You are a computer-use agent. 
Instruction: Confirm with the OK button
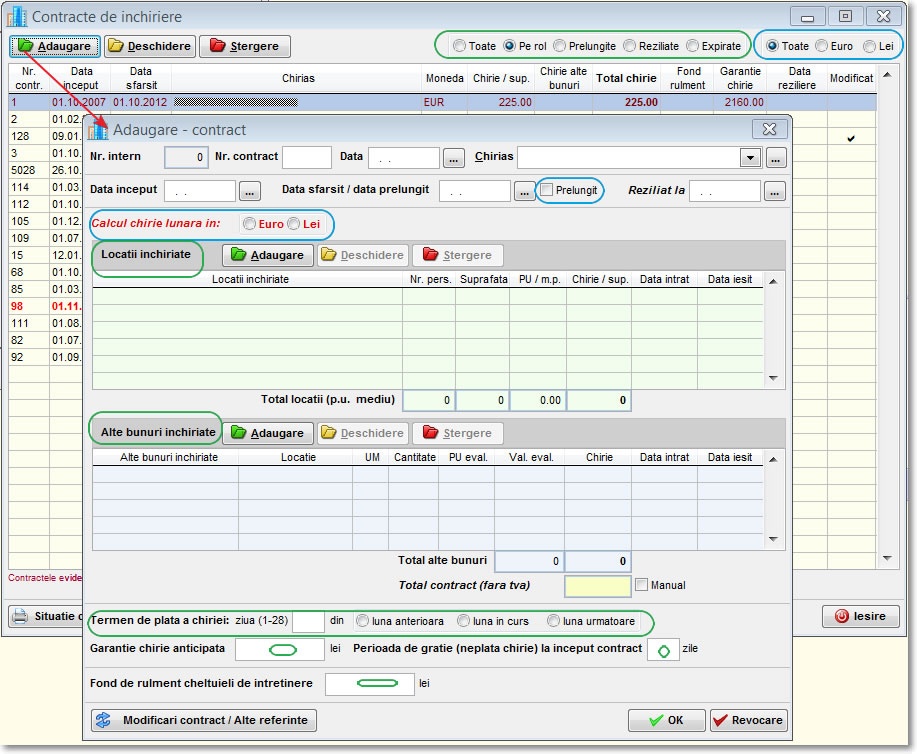pyautogui.click(x=666, y=720)
